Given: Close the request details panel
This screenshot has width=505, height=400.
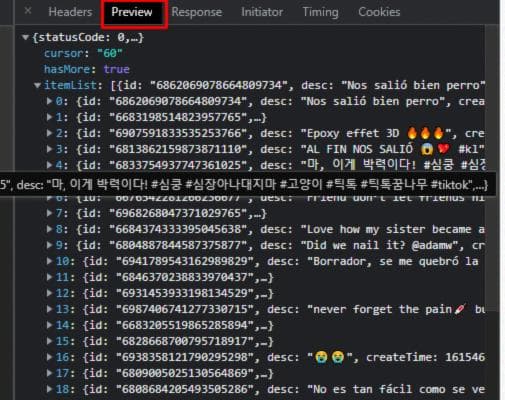Looking at the screenshot, I should click(28, 11).
